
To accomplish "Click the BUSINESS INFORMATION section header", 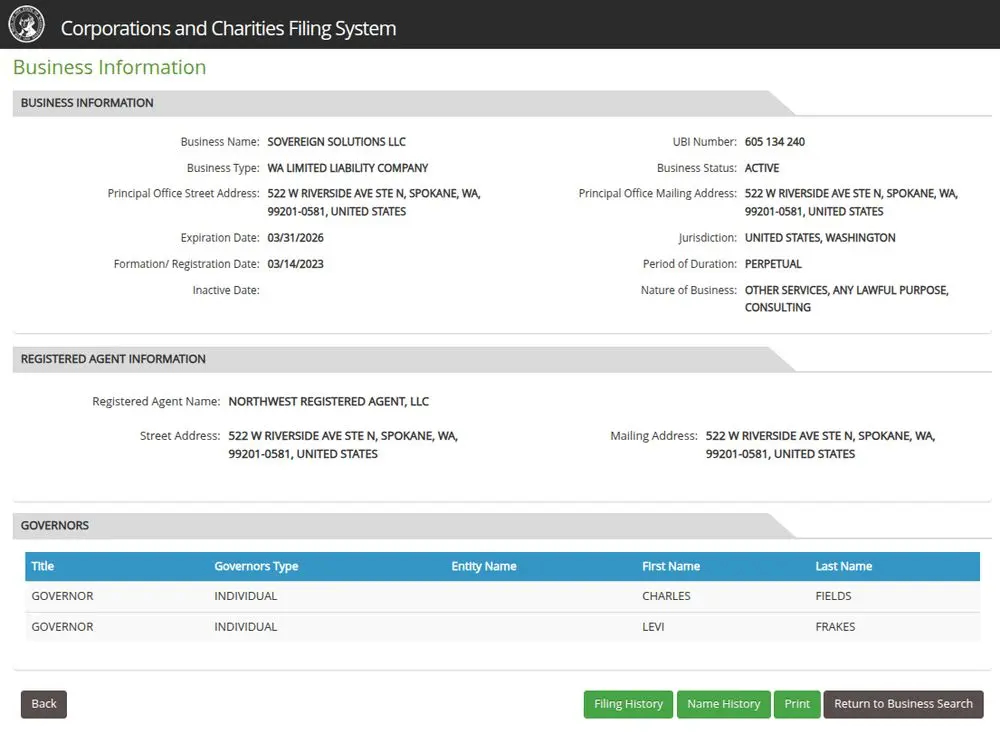I will coord(87,103).
